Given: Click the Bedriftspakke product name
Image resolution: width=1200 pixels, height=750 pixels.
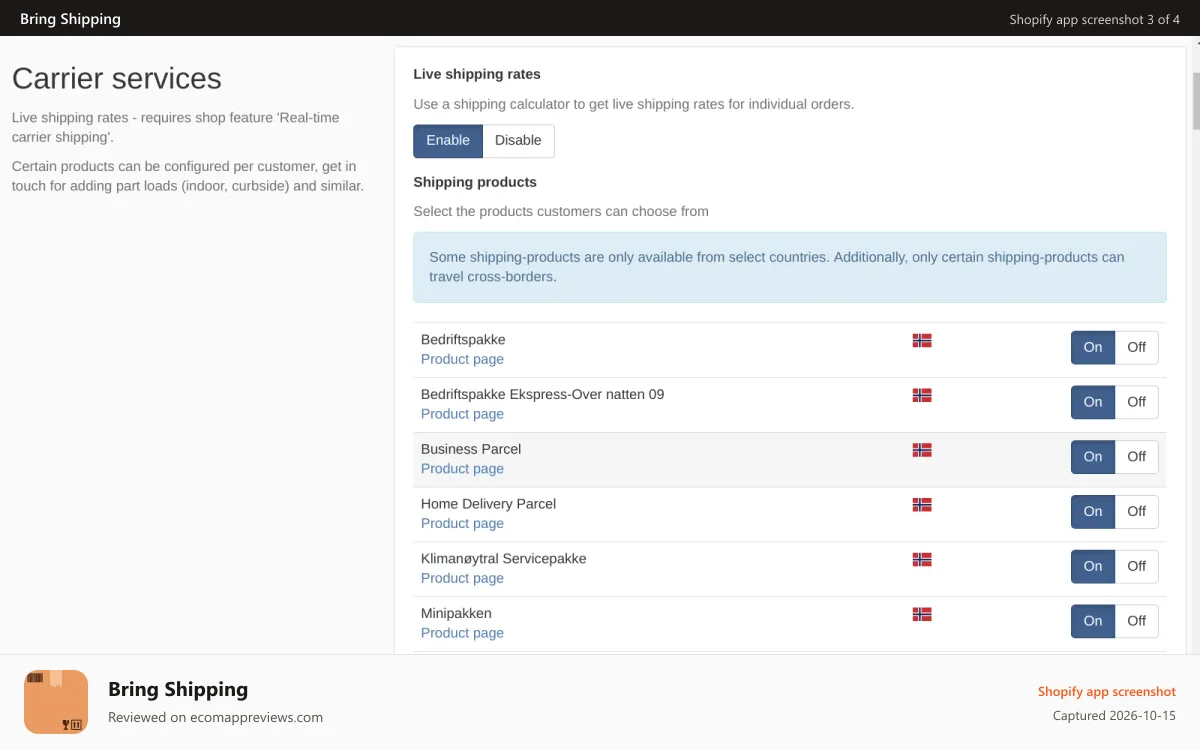Looking at the screenshot, I should point(463,340).
